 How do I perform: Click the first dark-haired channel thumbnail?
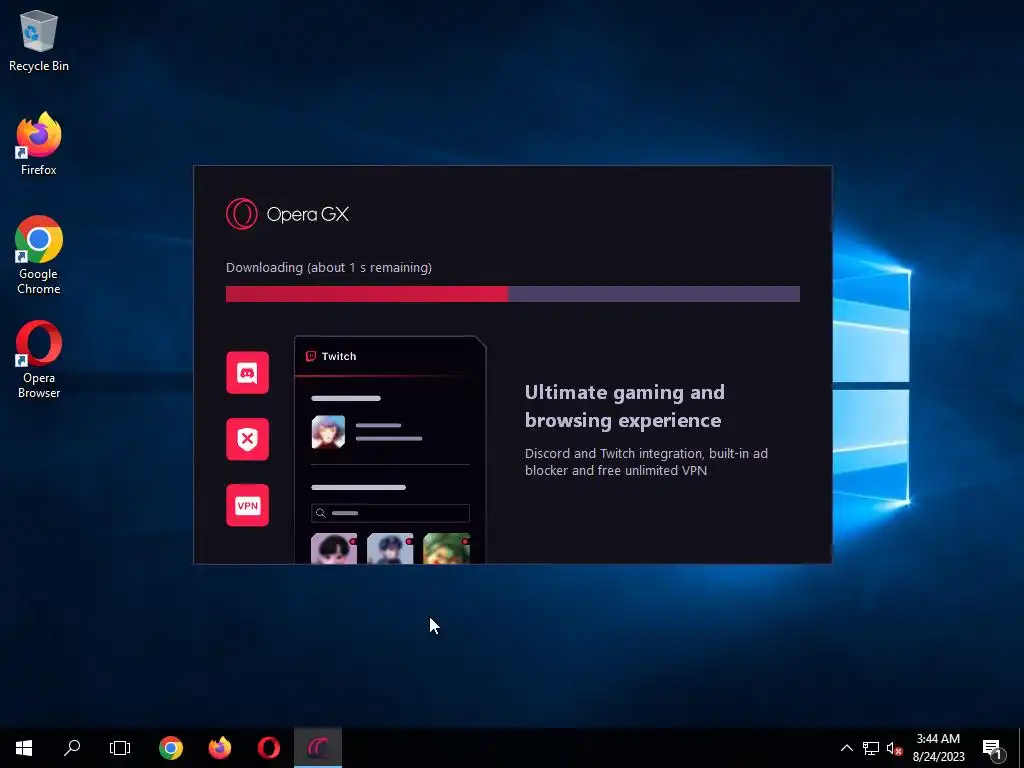click(x=334, y=549)
